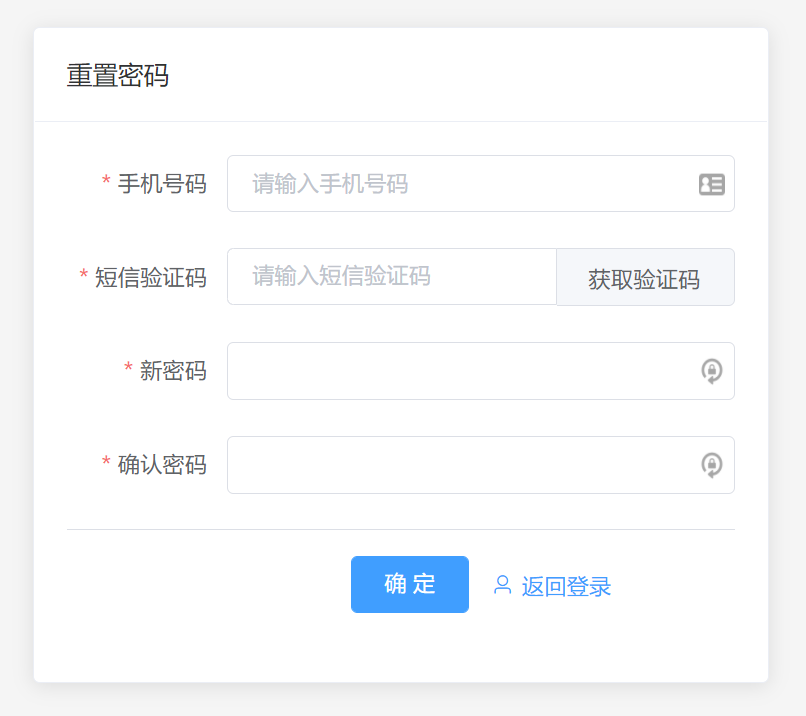
Task: Click the red asterisk beside 确认密码
Action: pos(106,463)
